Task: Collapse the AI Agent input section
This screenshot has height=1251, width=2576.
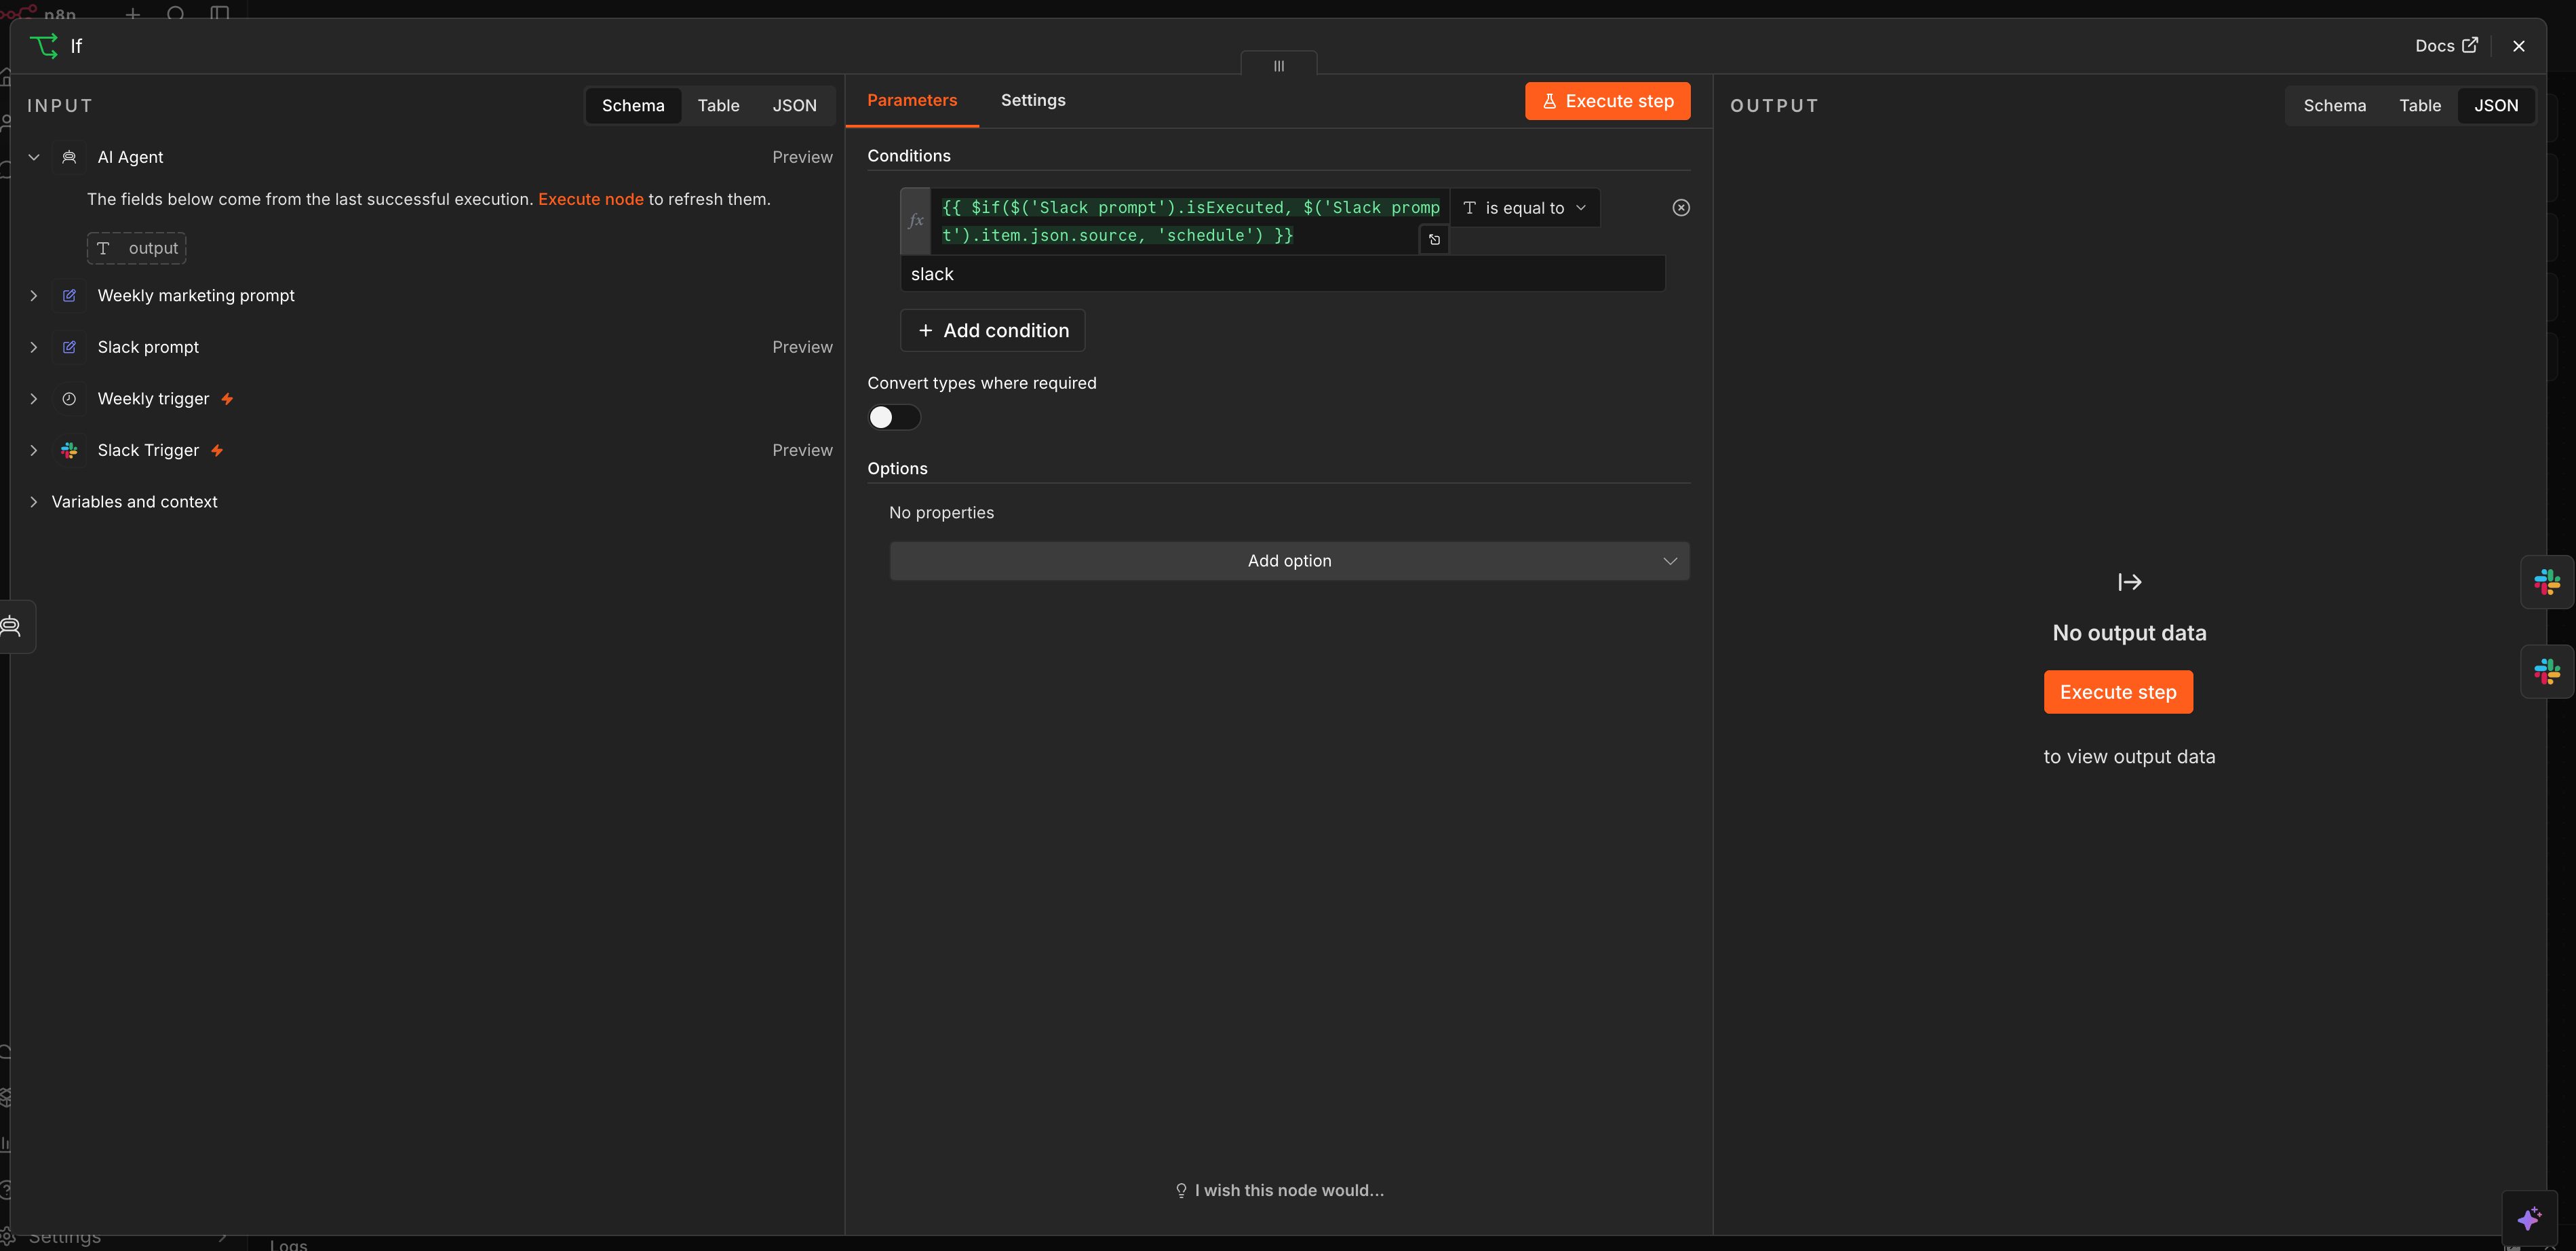Action: [34, 157]
